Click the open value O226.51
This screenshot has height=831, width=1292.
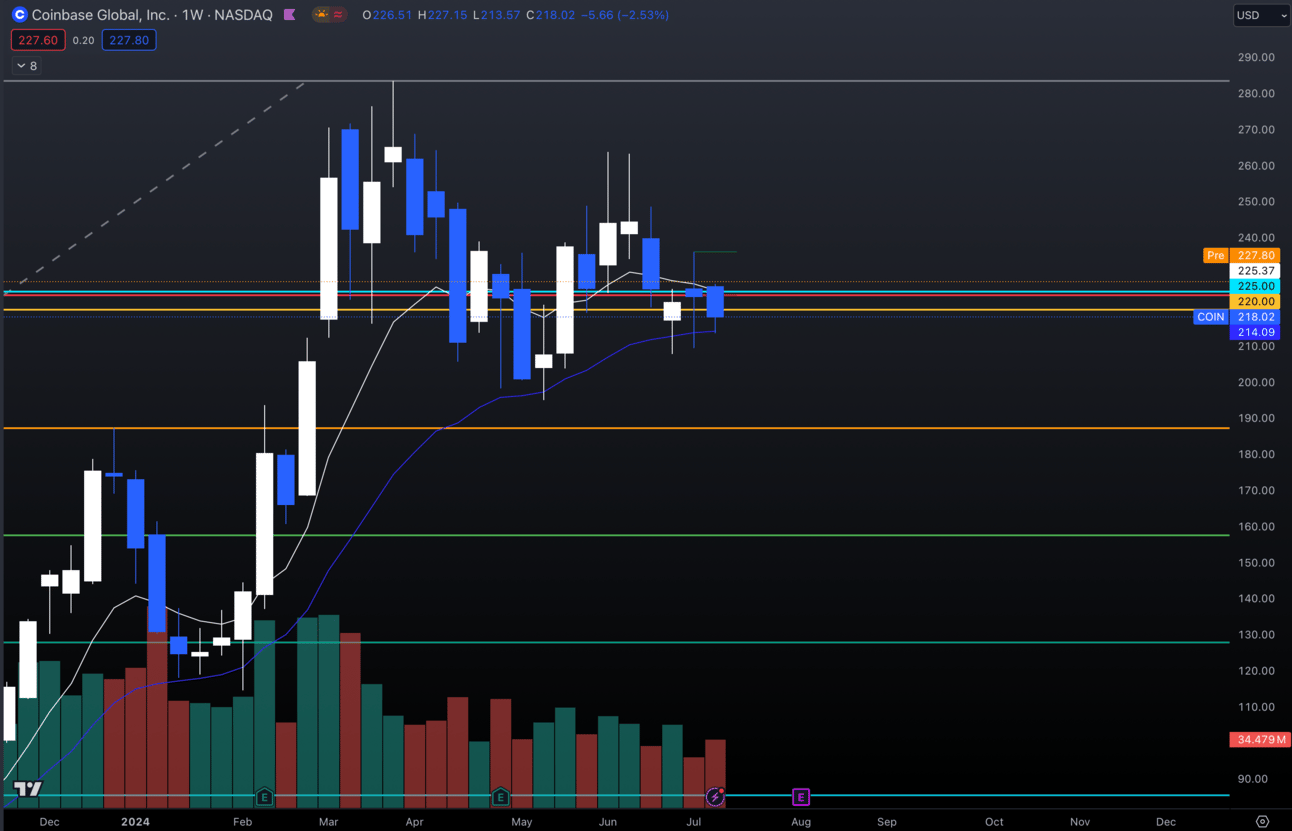pos(387,15)
